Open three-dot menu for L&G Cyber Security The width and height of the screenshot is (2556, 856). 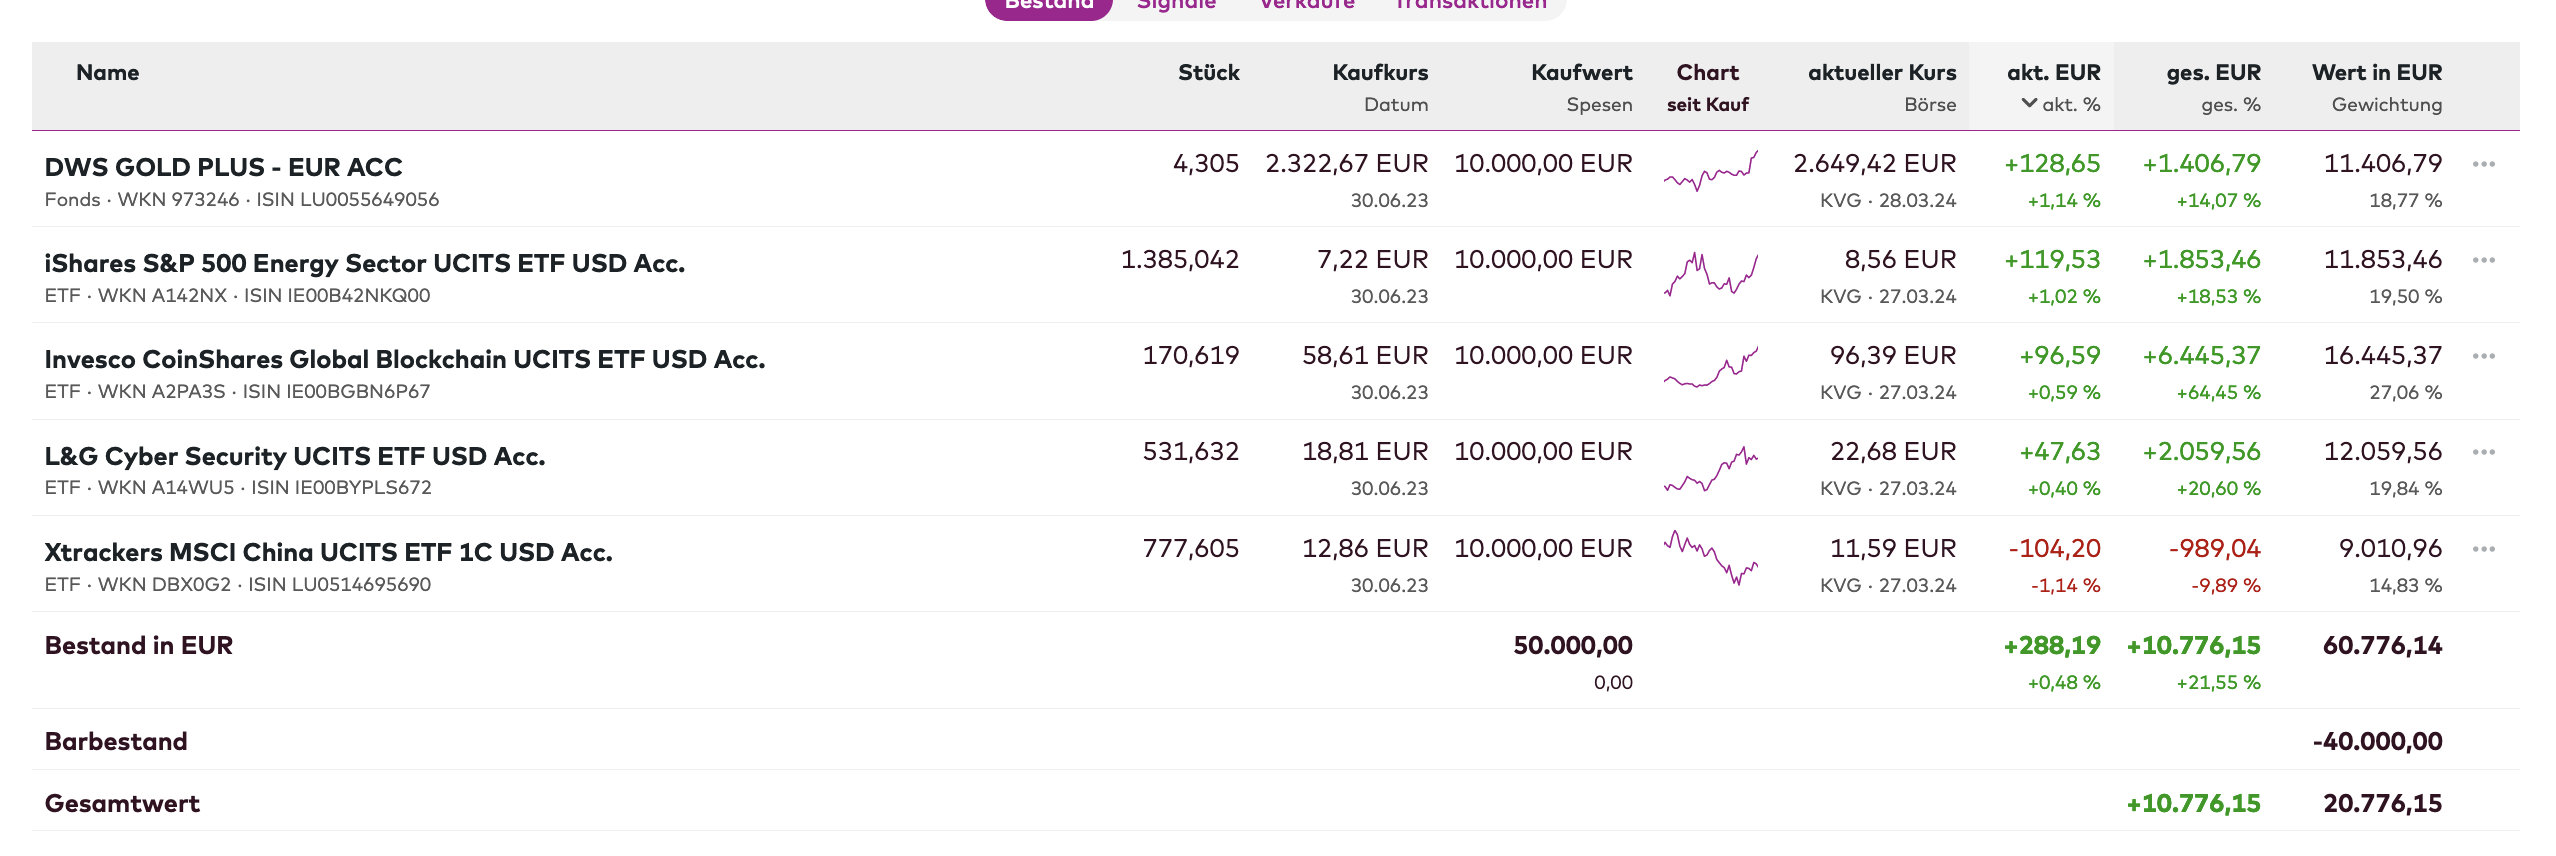[2483, 452]
